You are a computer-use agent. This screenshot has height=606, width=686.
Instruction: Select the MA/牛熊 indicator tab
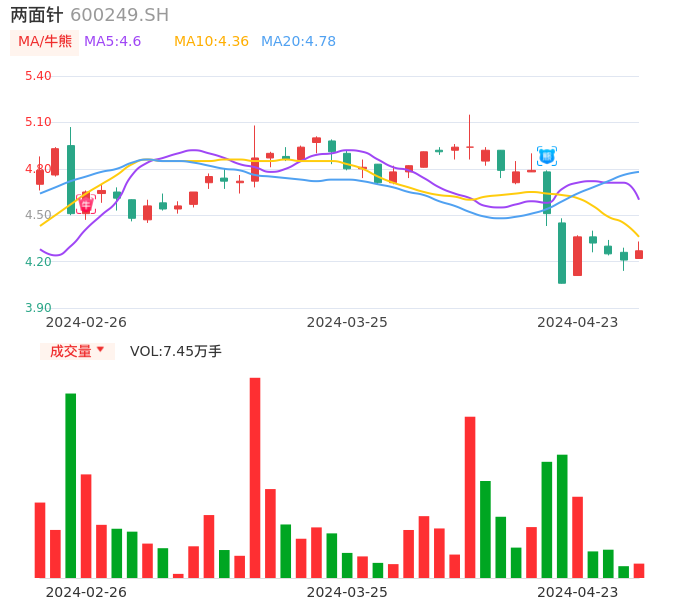coord(45,42)
